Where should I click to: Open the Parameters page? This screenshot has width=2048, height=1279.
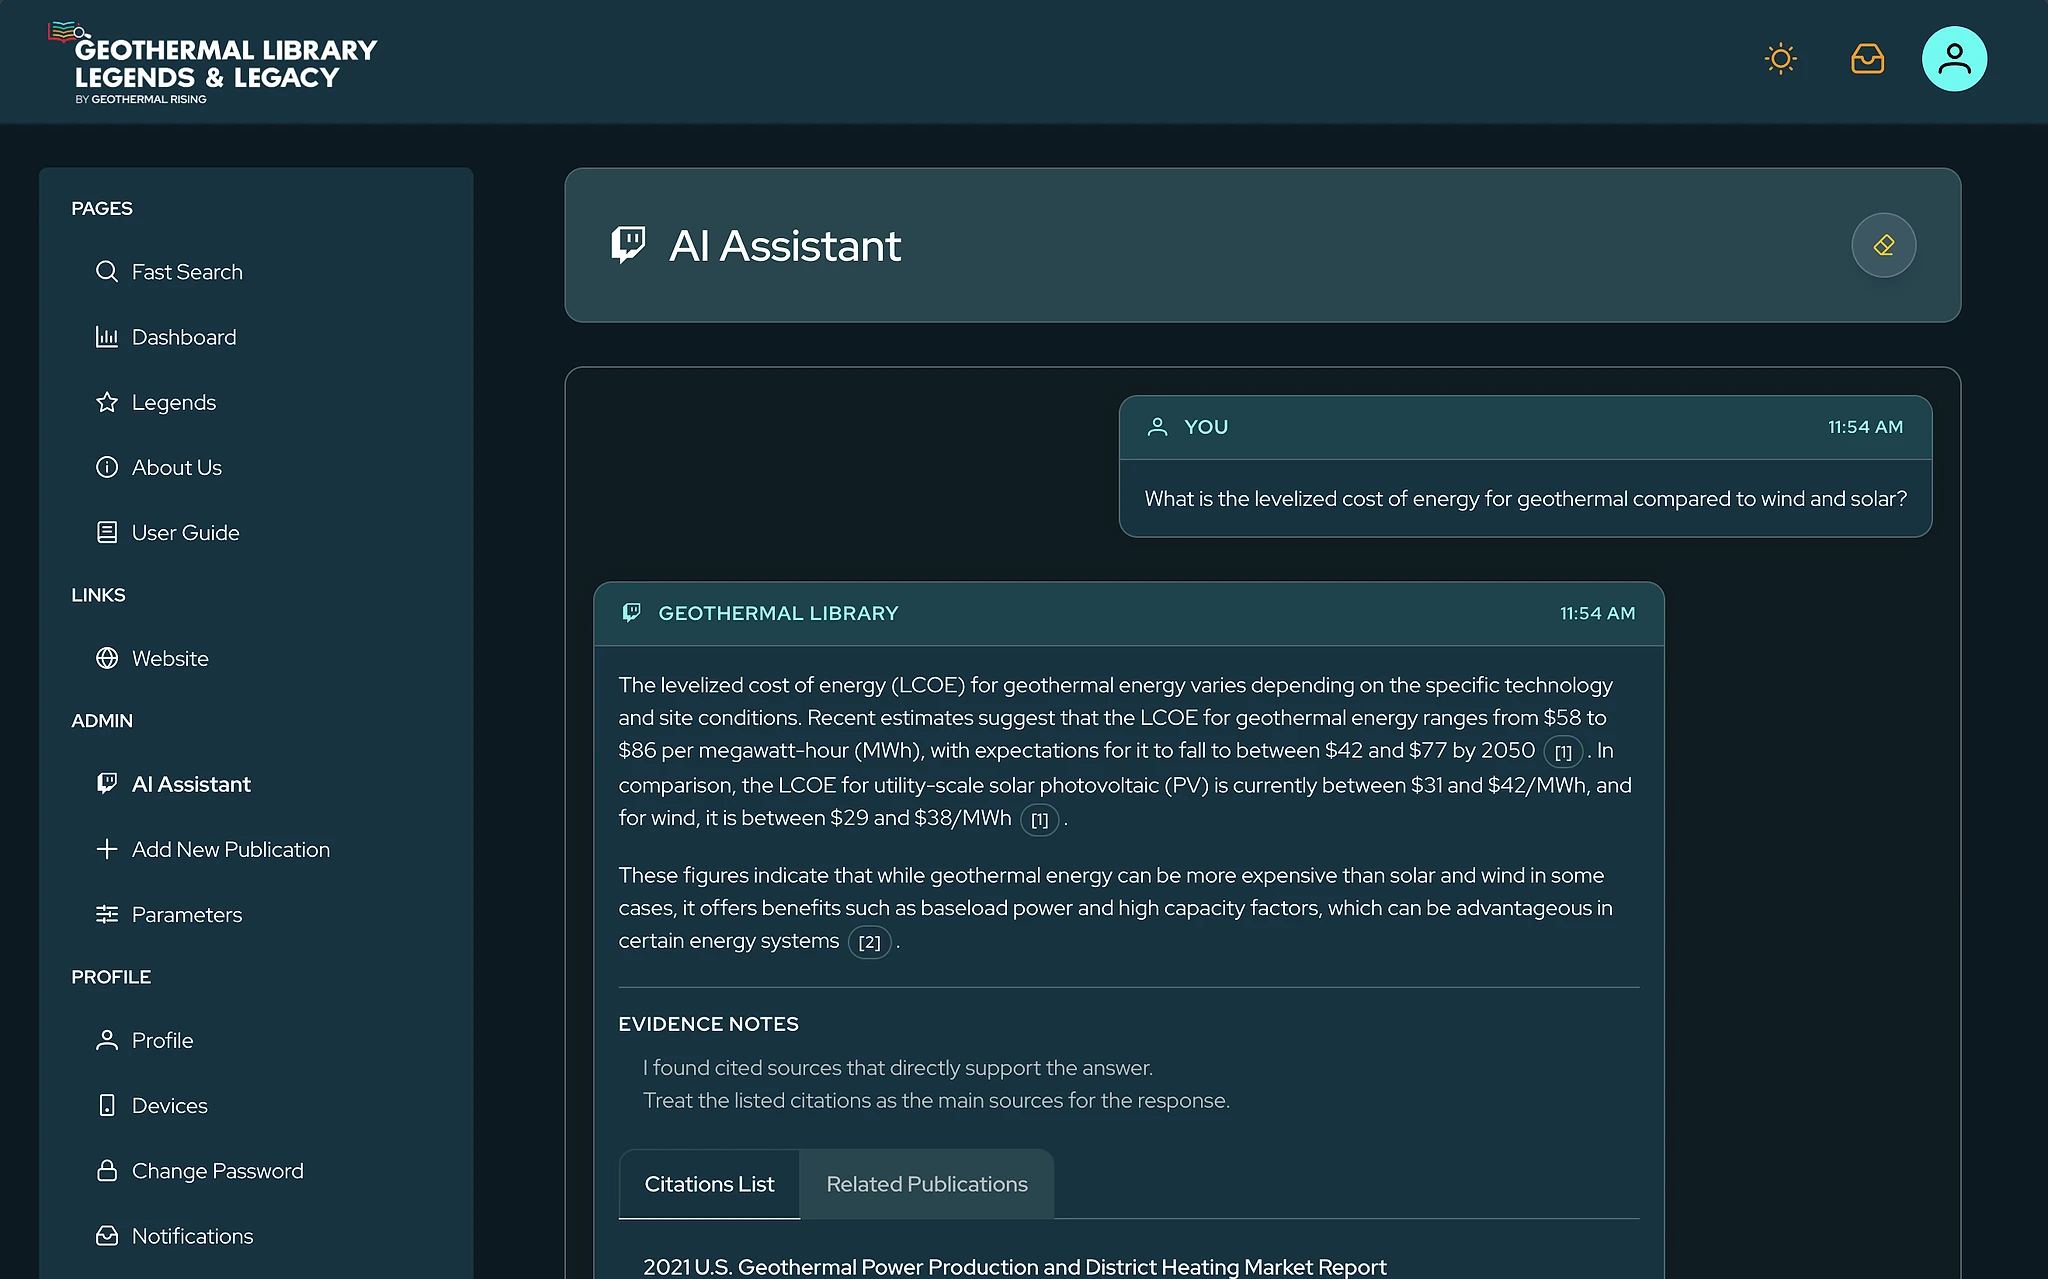[187, 914]
